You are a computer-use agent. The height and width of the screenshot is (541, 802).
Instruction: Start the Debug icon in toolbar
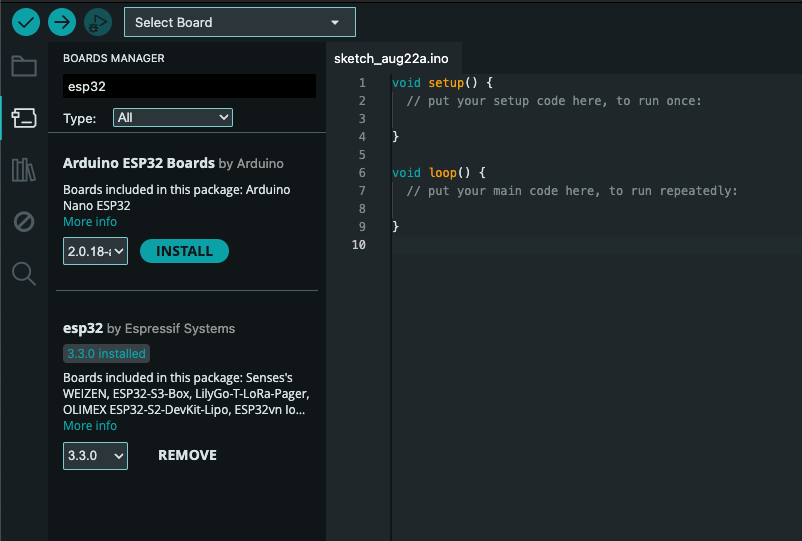click(x=98, y=22)
